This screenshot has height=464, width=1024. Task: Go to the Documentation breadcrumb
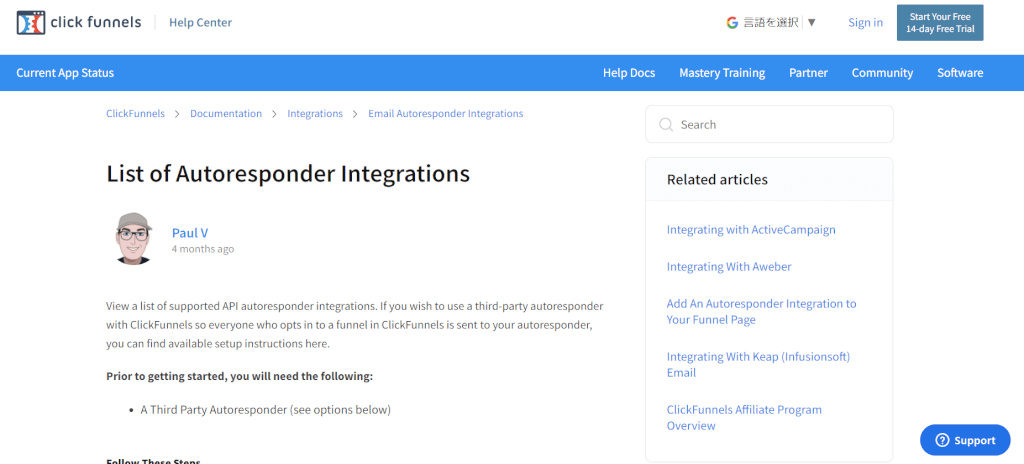tap(226, 114)
